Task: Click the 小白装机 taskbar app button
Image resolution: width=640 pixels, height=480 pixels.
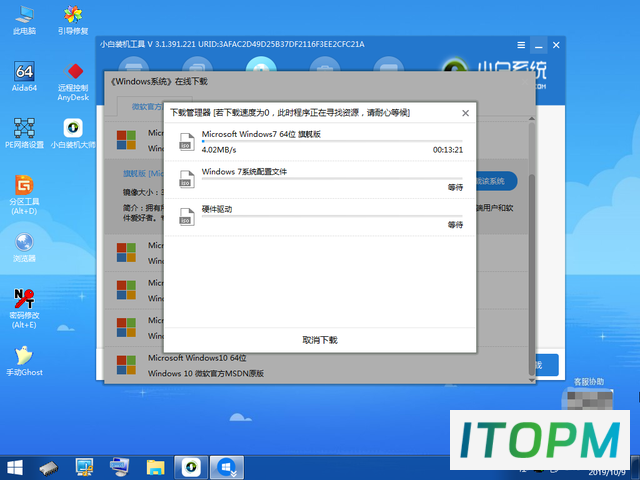Action: 191,467
